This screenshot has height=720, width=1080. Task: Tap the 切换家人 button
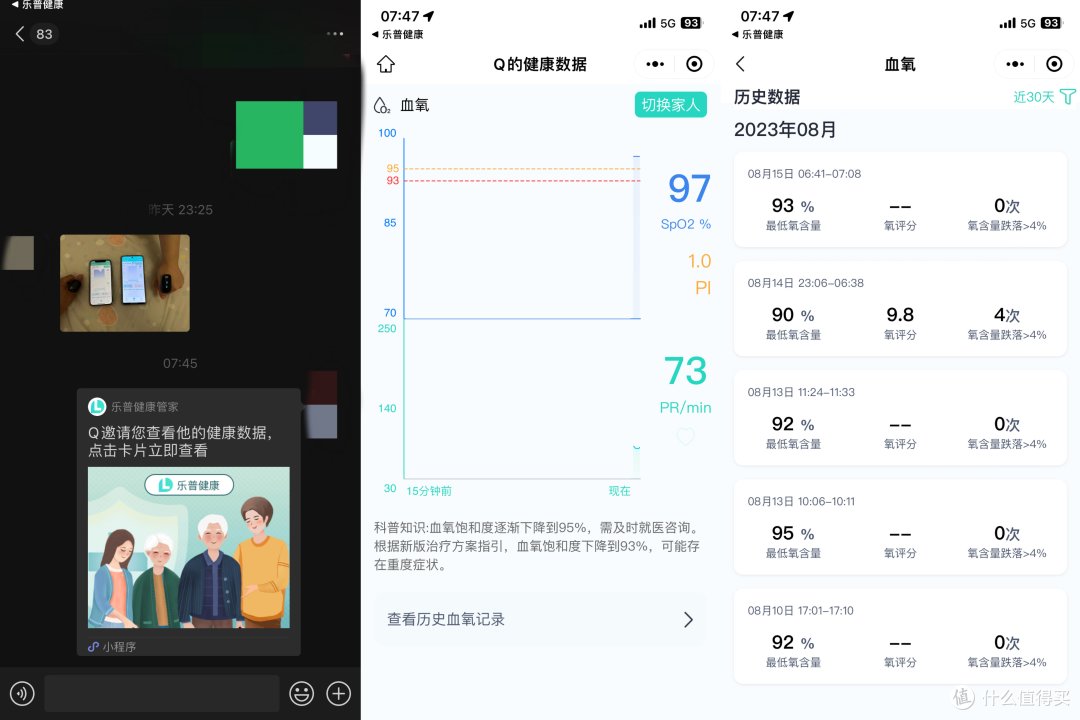click(670, 105)
